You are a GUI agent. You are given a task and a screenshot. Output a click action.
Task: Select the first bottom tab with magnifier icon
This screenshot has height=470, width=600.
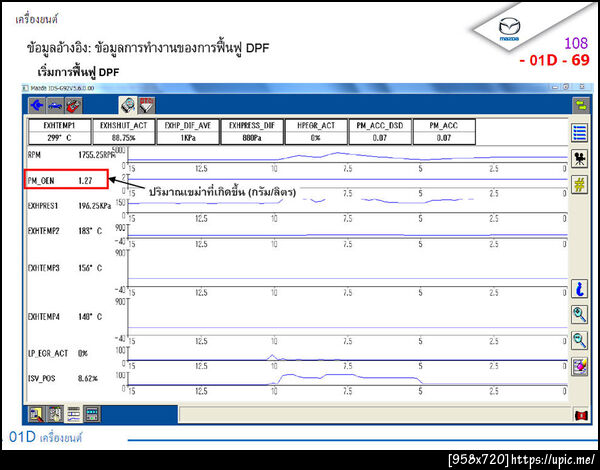pos(37,414)
